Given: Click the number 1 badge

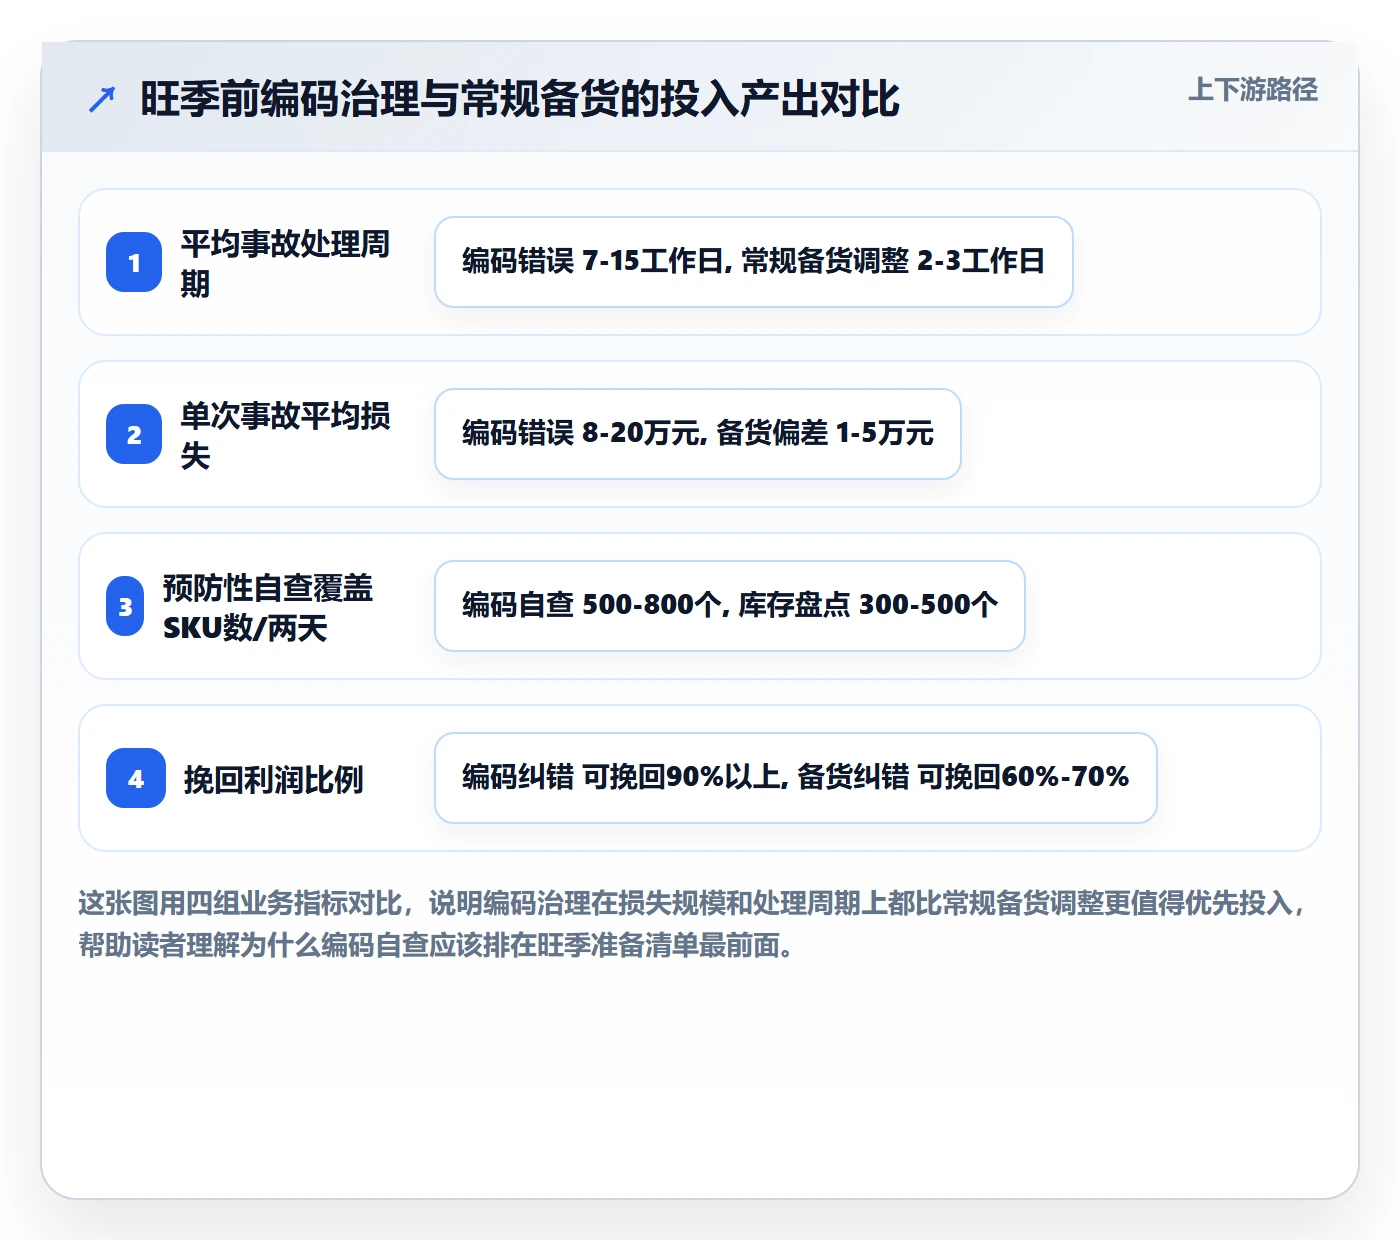Looking at the screenshot, I should point(134,262).
